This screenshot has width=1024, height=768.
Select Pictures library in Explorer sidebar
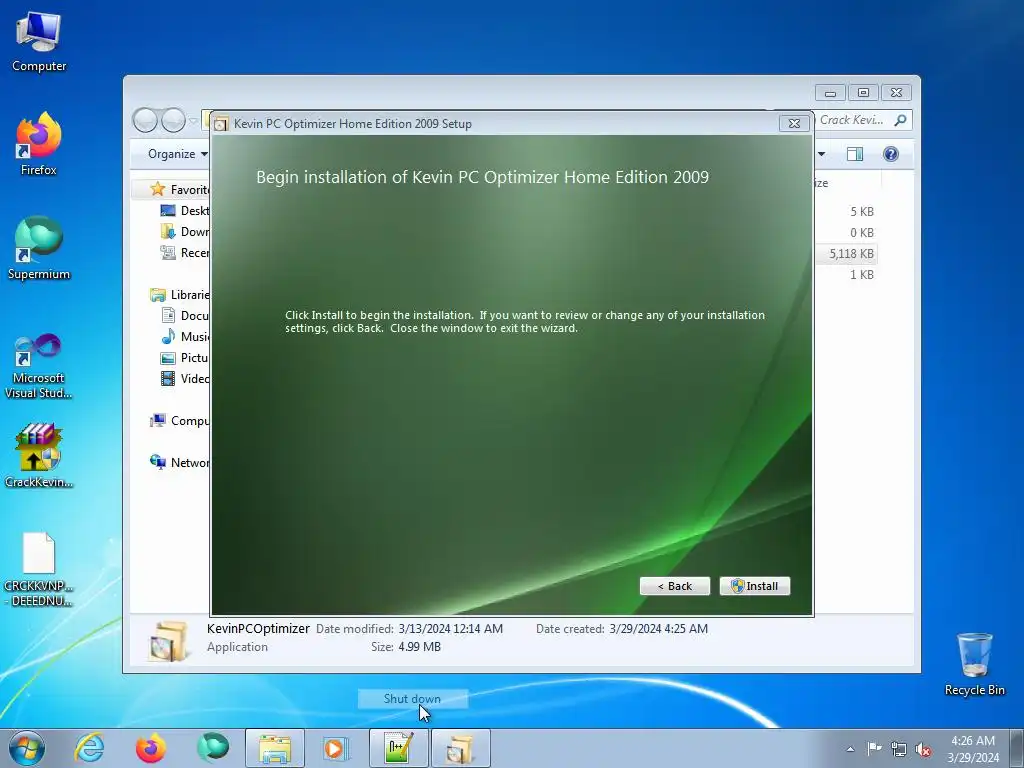(x=184, y=358)
